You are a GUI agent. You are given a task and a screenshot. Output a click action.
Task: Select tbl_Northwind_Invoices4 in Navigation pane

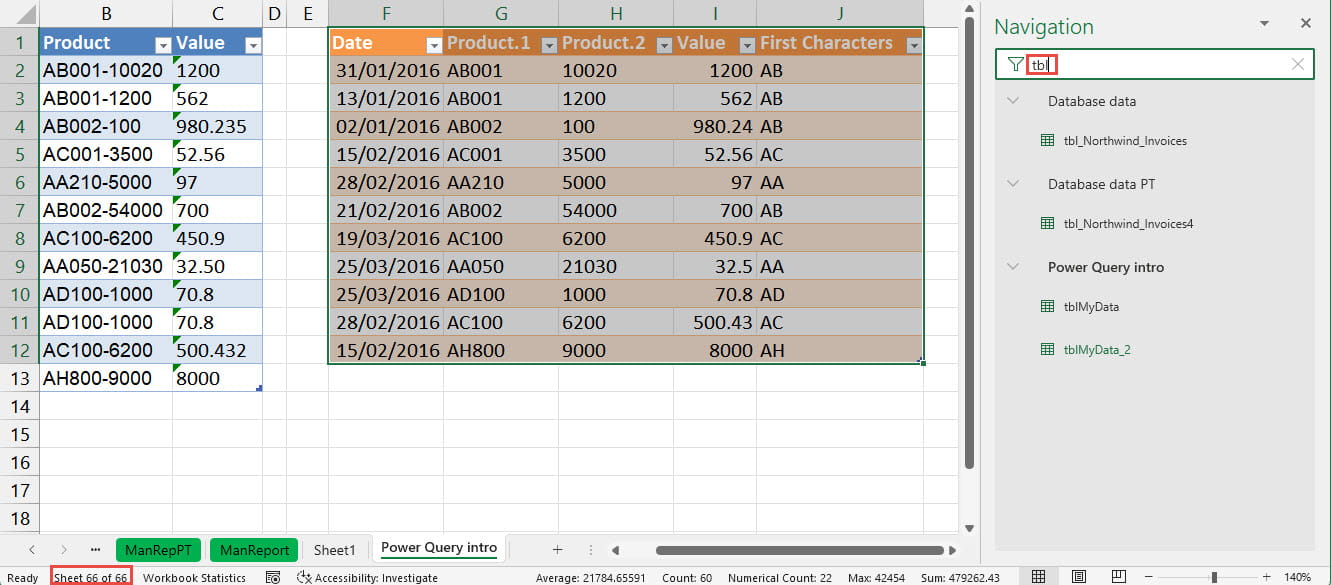[1128, 224]
